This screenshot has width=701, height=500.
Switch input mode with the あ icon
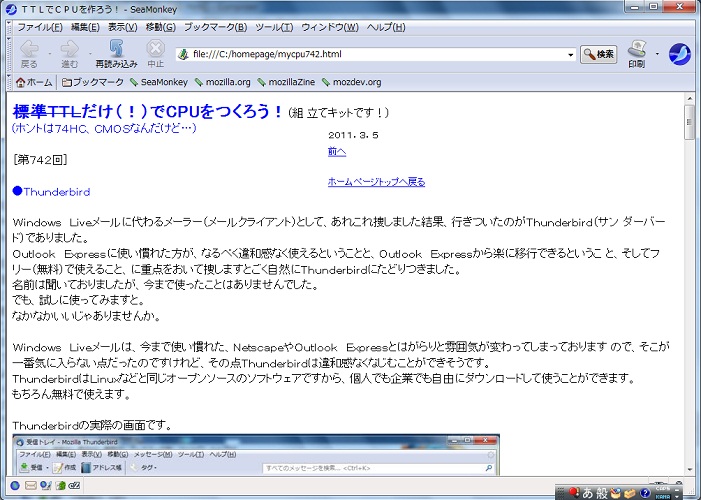click(587, 492)
